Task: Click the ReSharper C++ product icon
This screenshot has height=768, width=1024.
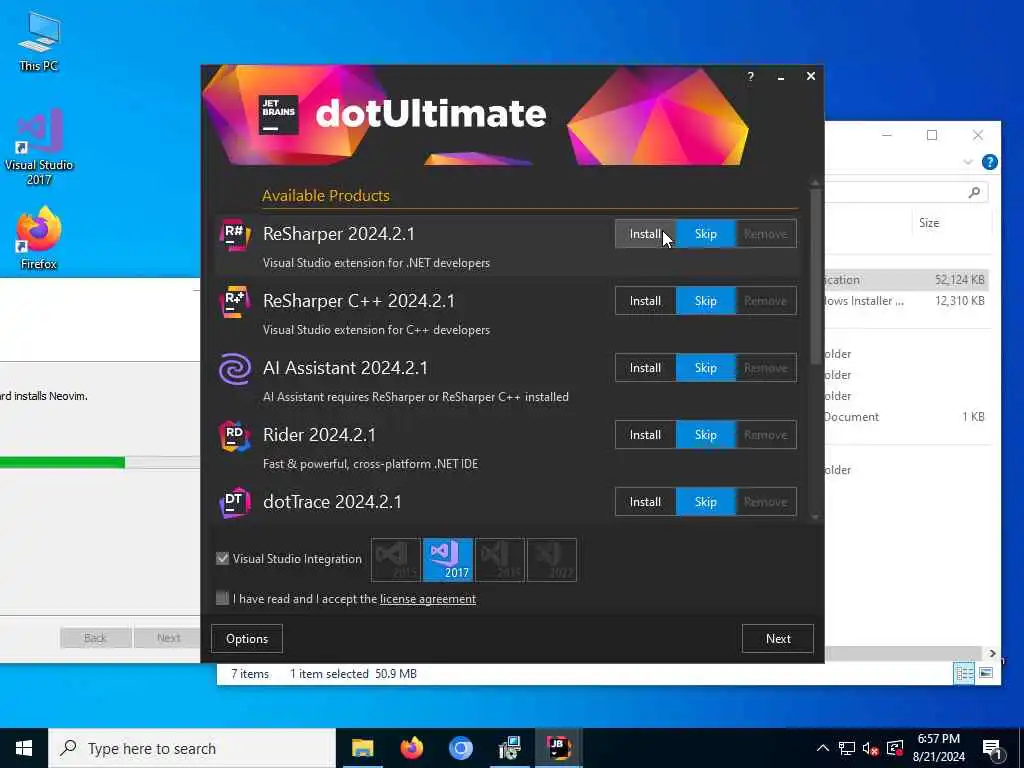Action: 235,302
